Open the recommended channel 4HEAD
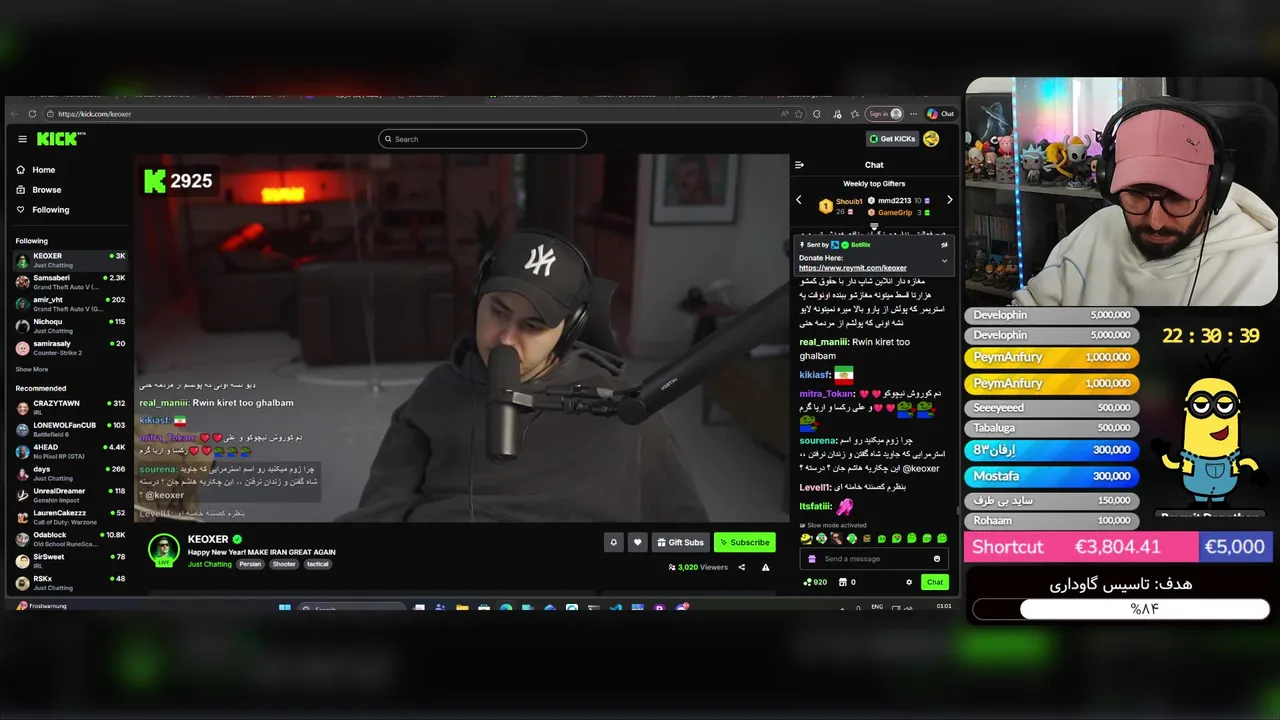 [x=70, y=451]
